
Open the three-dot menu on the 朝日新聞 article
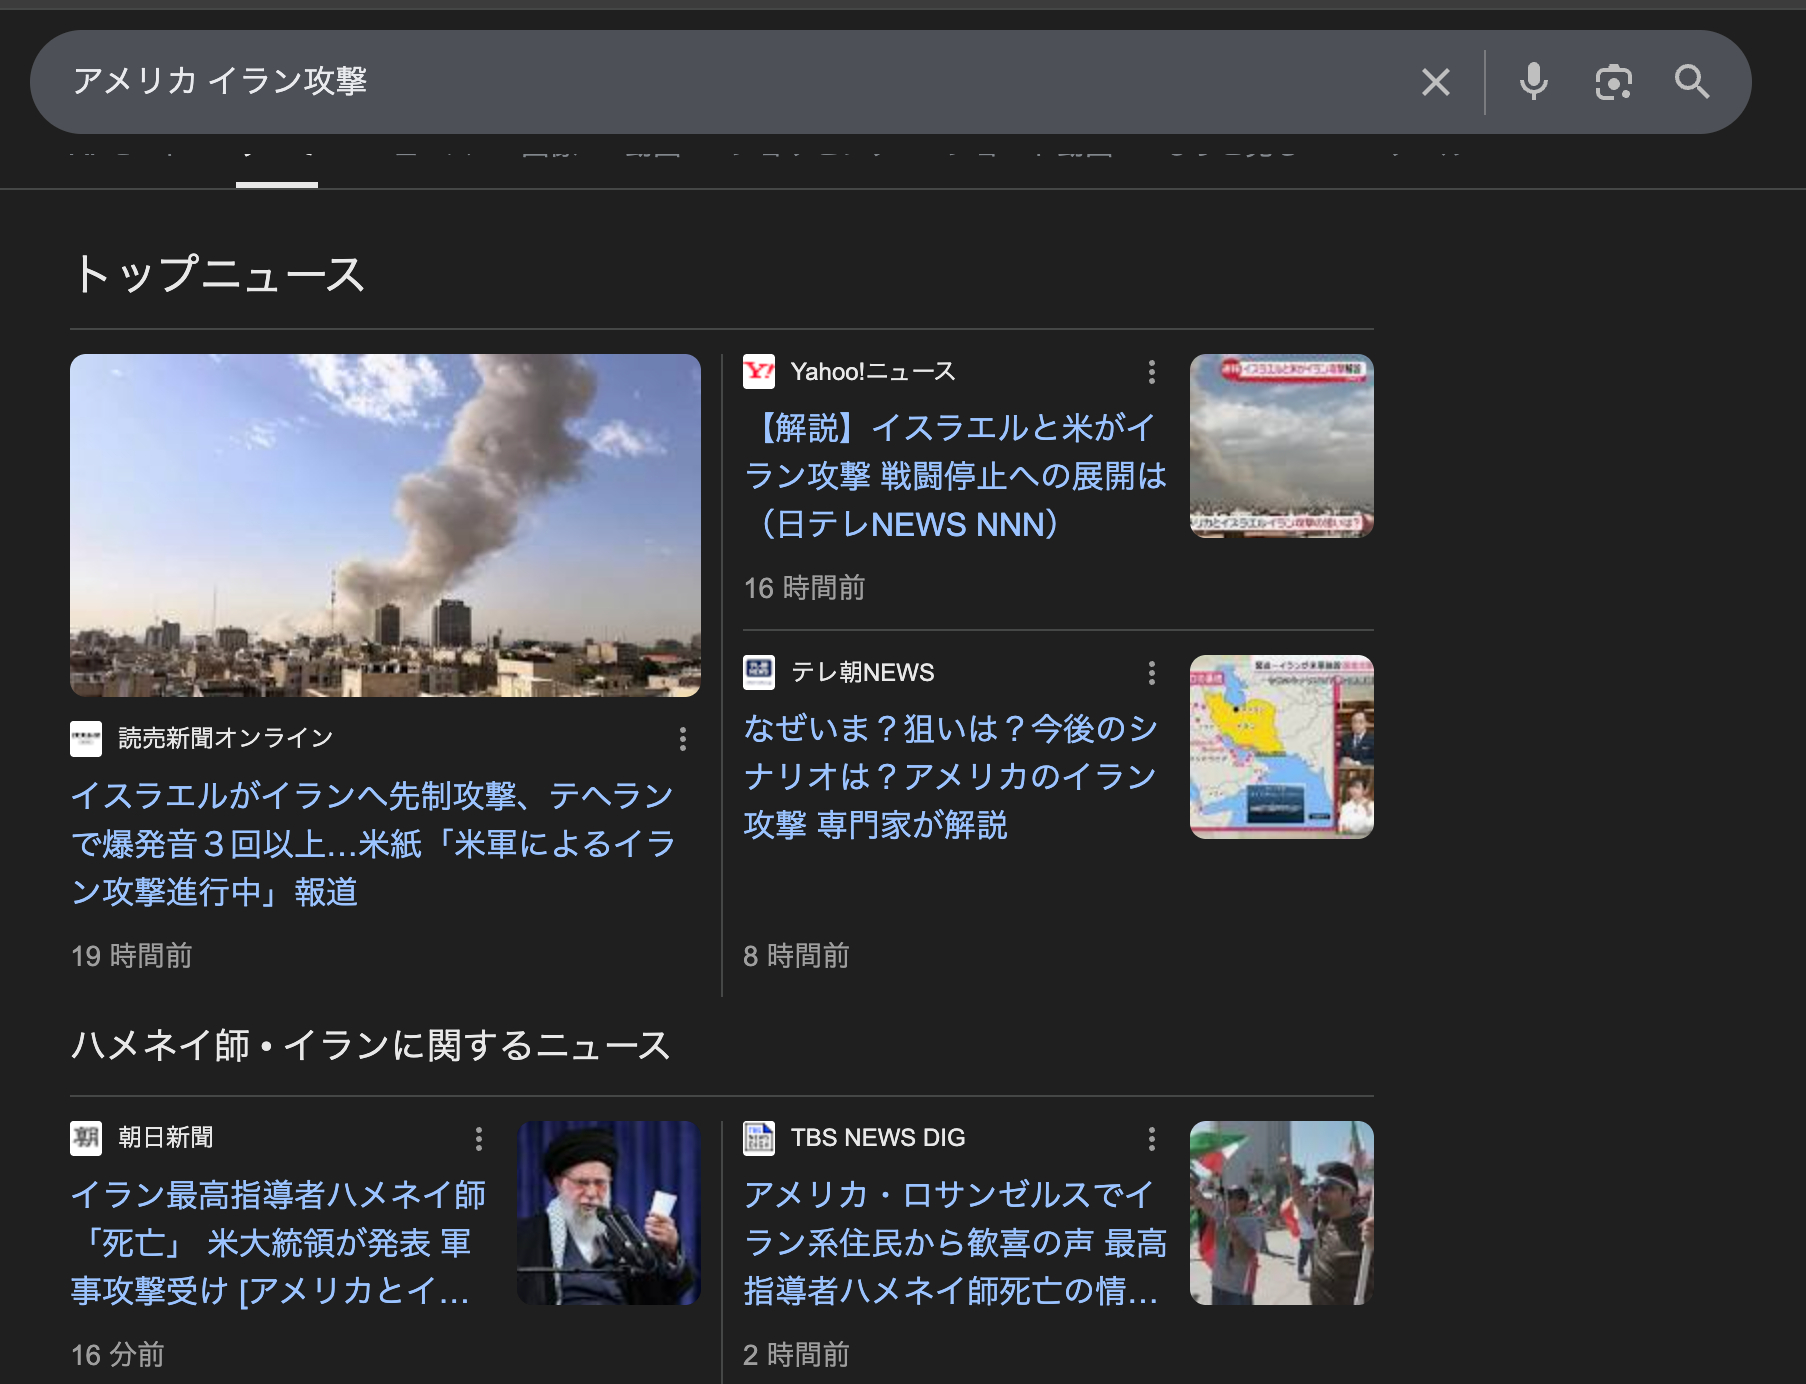click(478, 1139)
